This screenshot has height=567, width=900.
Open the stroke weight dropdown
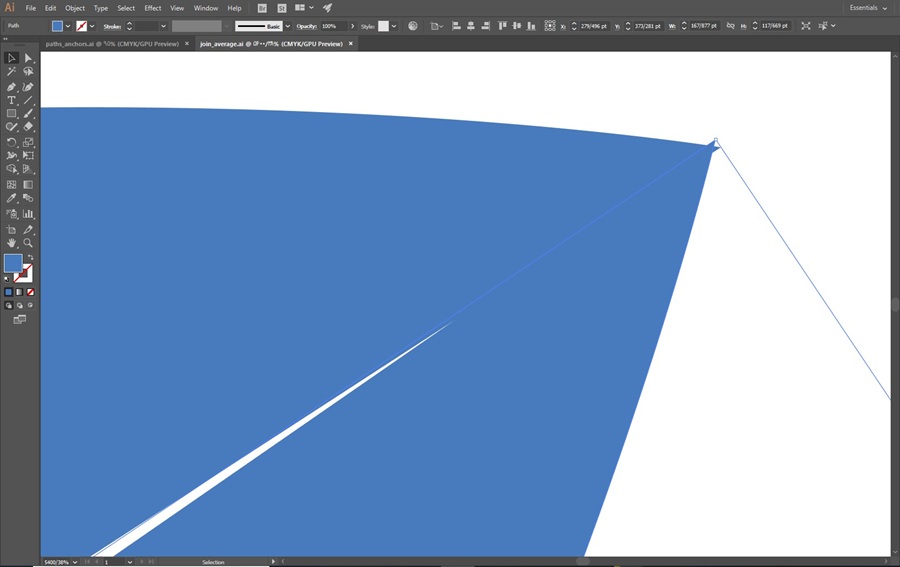coord(164,26)
